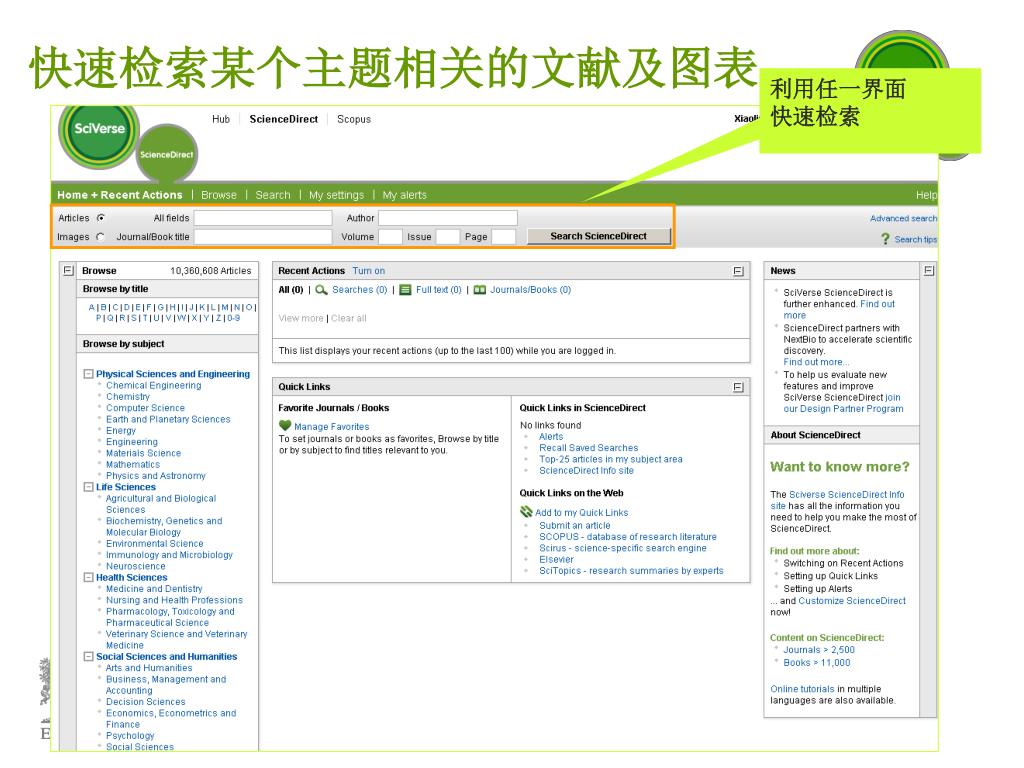Open the Computer Science subject

click(x=146, y=408)
